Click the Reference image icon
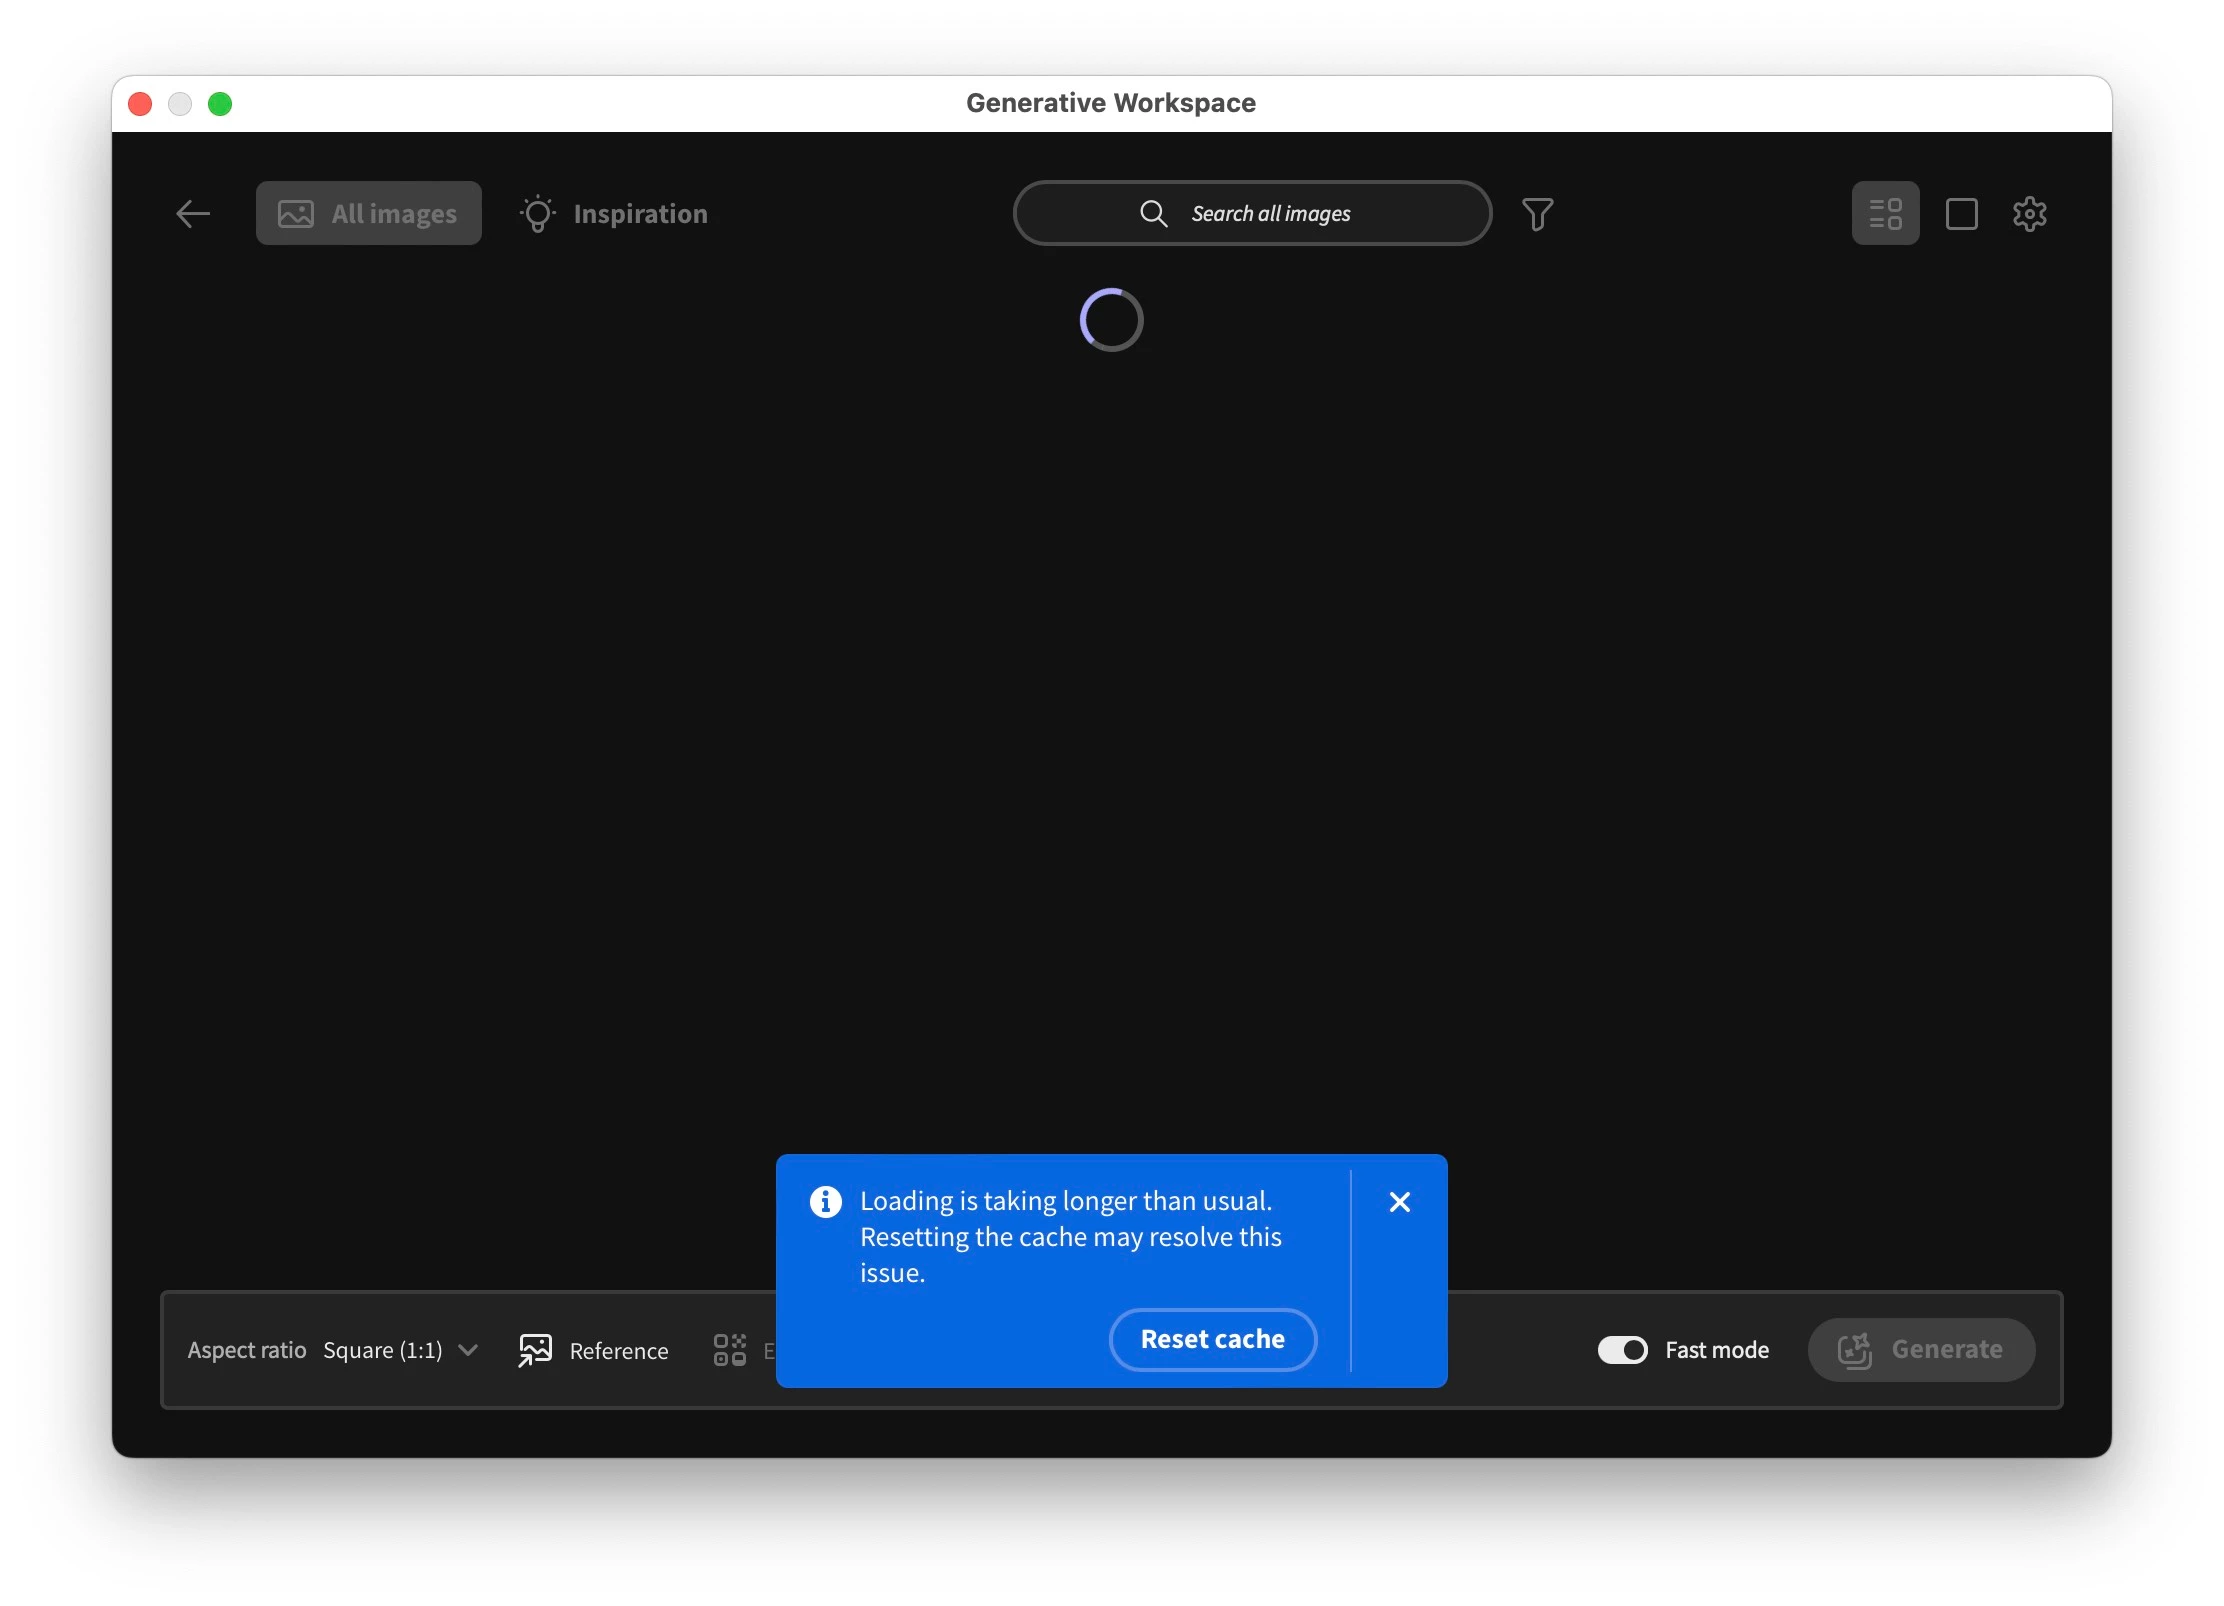This screenshot has height=1606, width=2224. coord(536,1350)
